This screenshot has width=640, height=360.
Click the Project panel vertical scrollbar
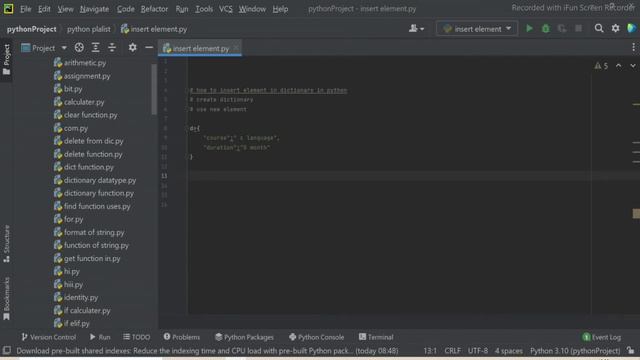pyautogui.click(x=154, y=89)
